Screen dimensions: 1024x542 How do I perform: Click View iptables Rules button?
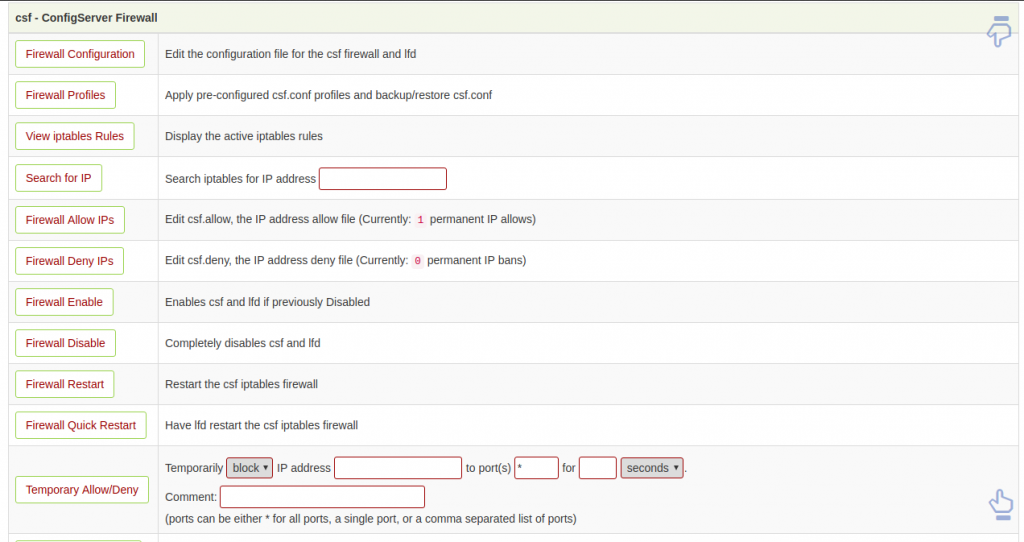tap(74, 136)
